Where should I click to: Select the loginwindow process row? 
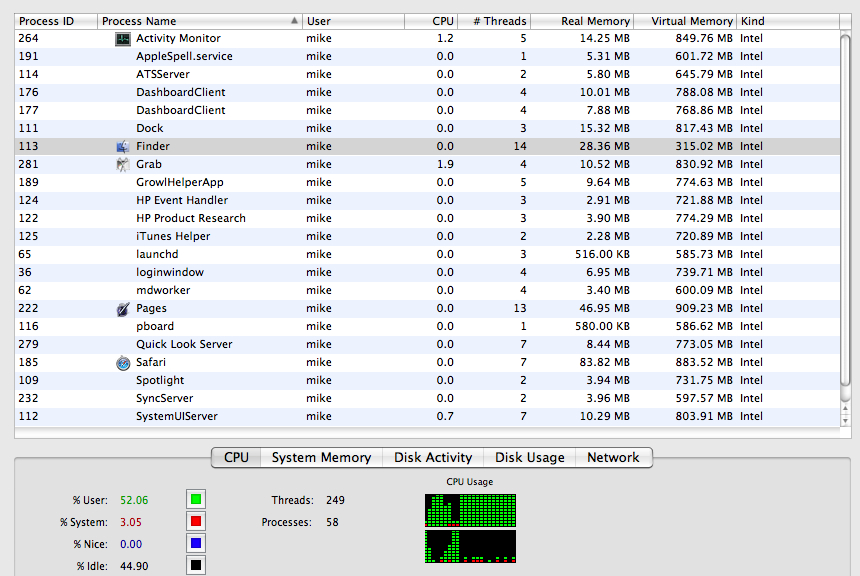pos(427,273)
